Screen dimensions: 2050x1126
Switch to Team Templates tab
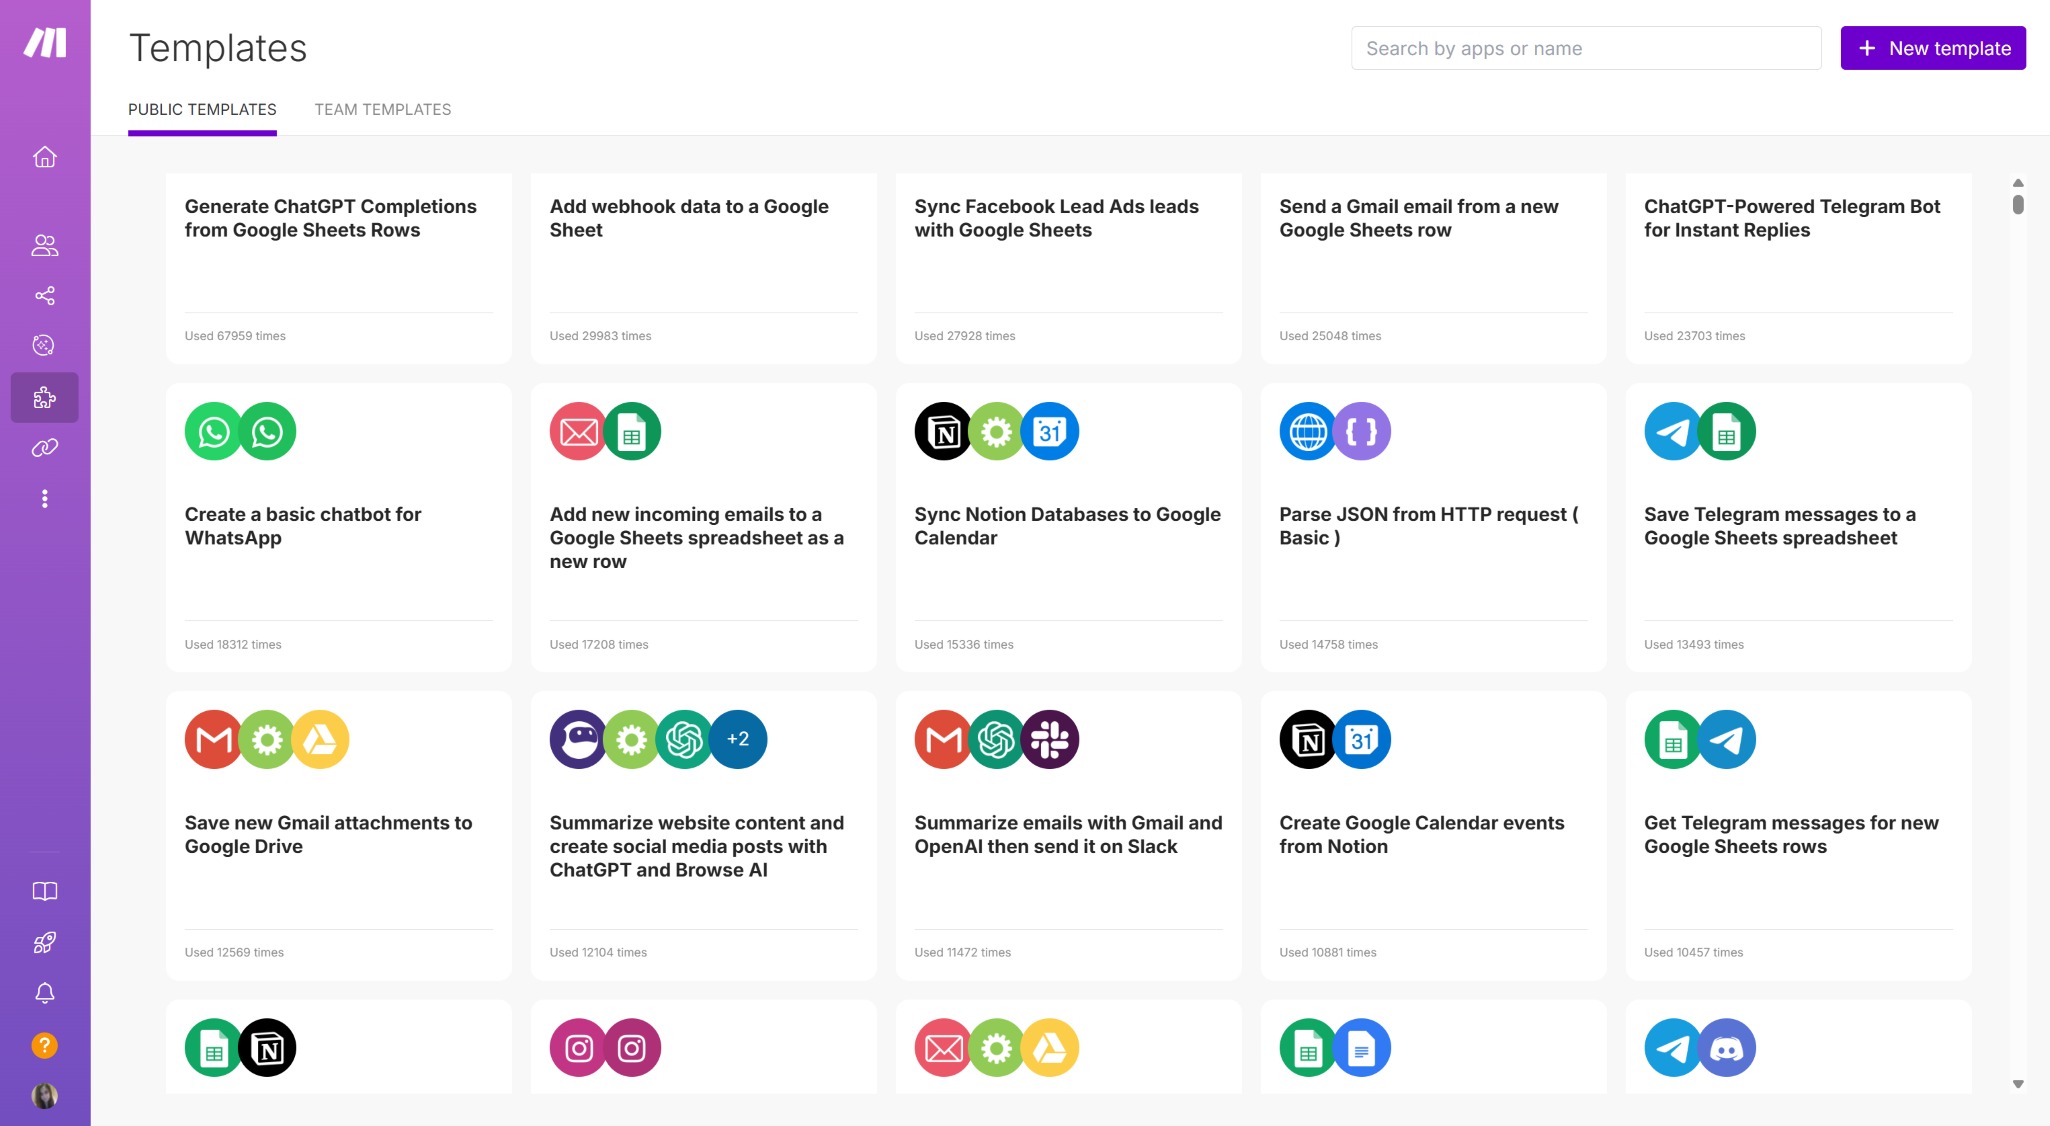tap(383, 110)
